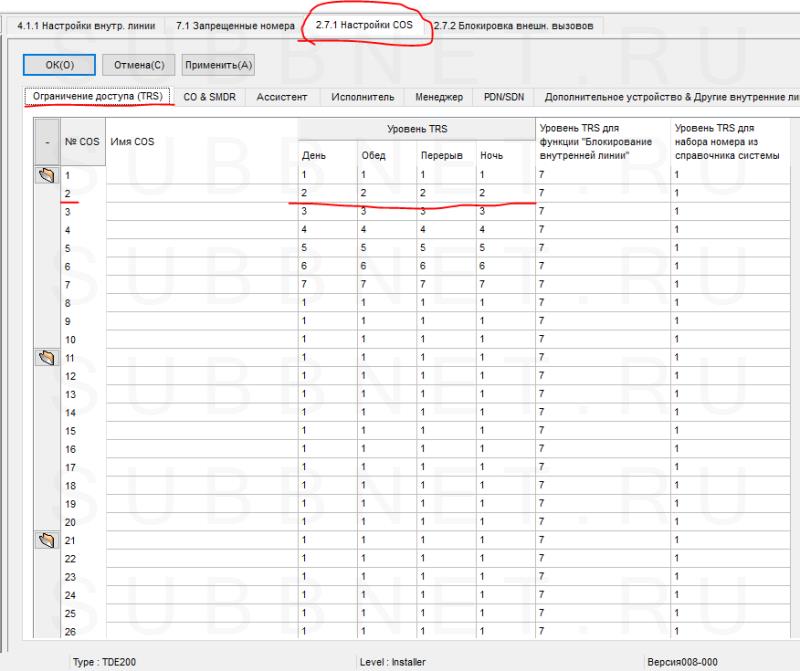The height and width of the screenshot is (671, 800).
Task: Apply changes with Применить(A) button
Action: (x=218, y=65)
